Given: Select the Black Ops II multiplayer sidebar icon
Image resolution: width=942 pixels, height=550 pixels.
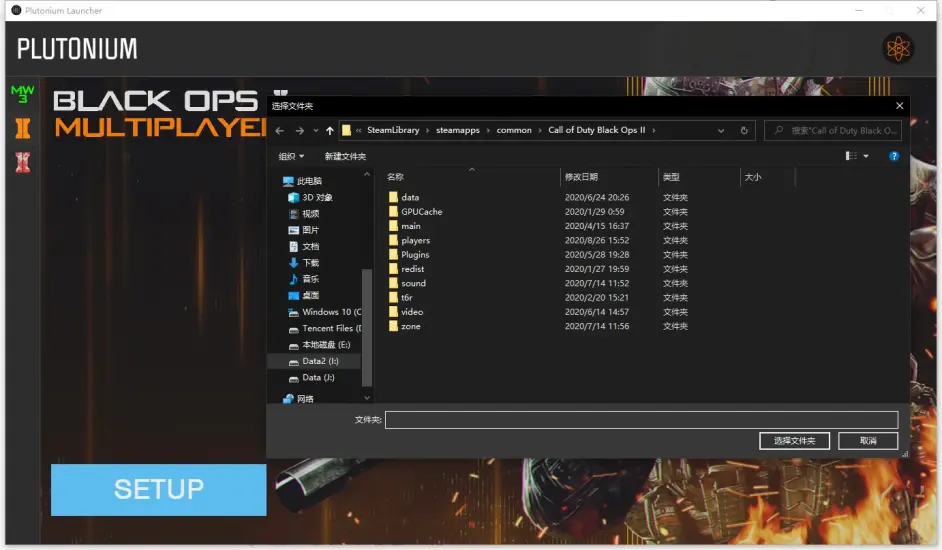Looking at the screenshot, I should (x=23, y=128).
